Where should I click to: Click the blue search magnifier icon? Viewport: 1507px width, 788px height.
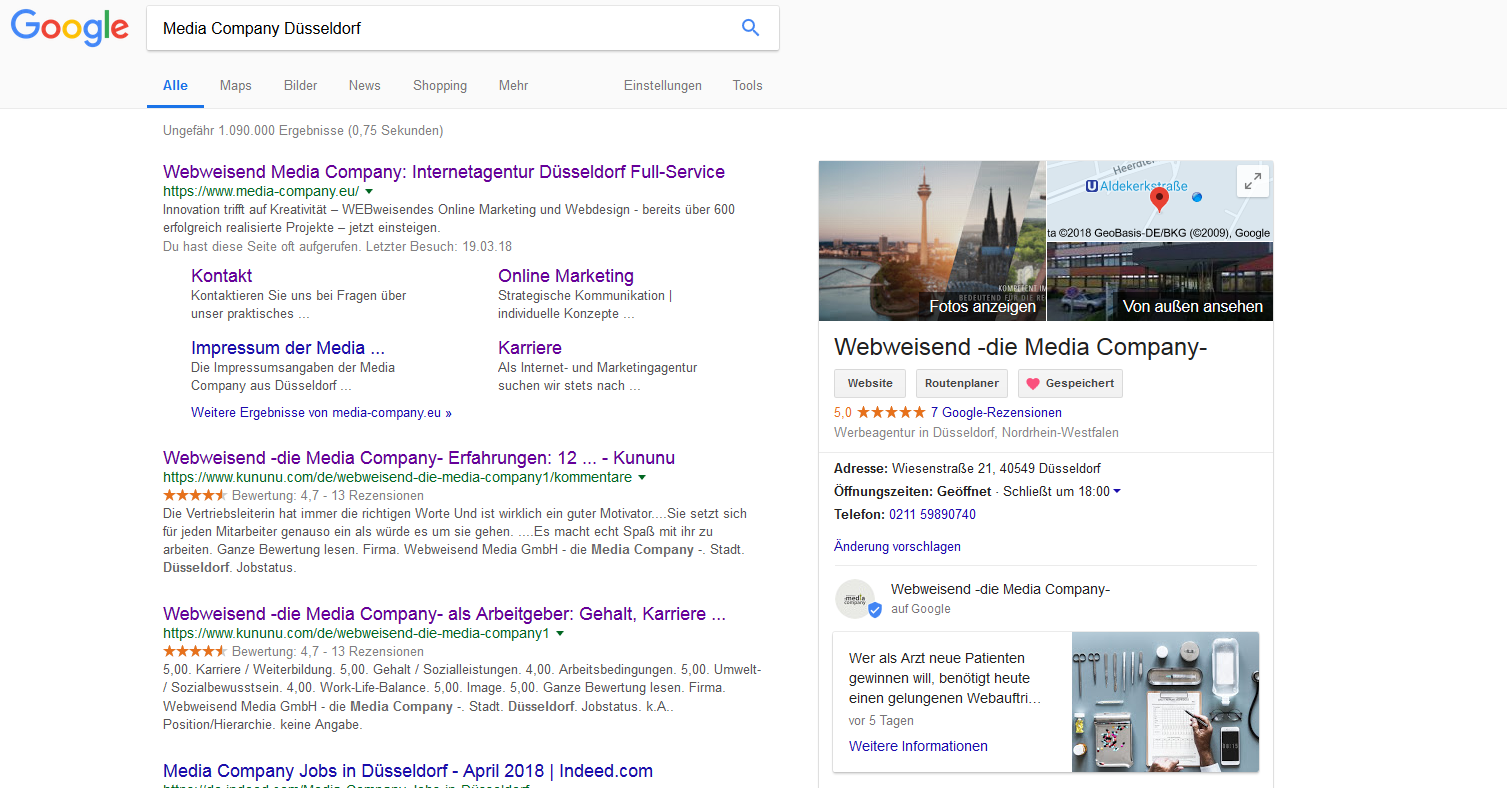pyautogui.click(x=750, y=28)
